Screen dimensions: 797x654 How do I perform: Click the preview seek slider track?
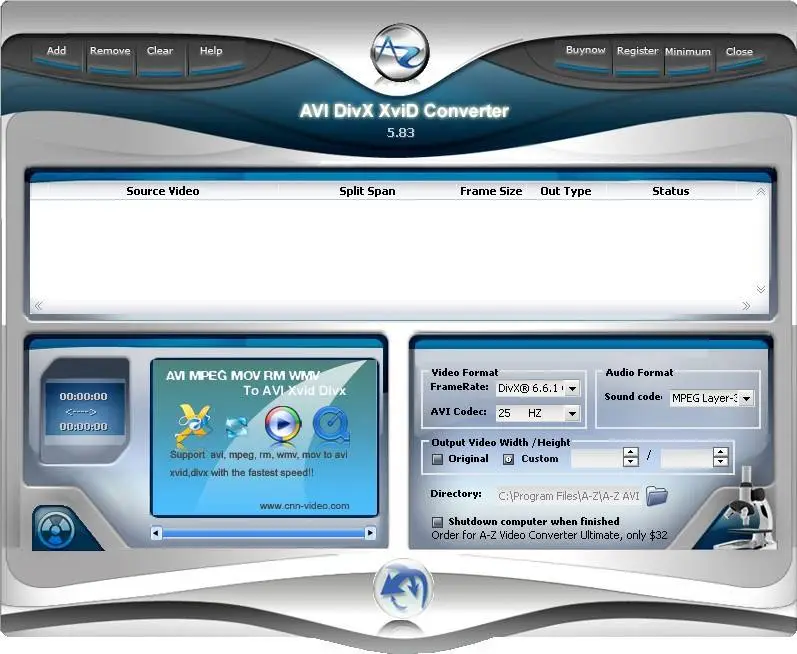point(263,533)
